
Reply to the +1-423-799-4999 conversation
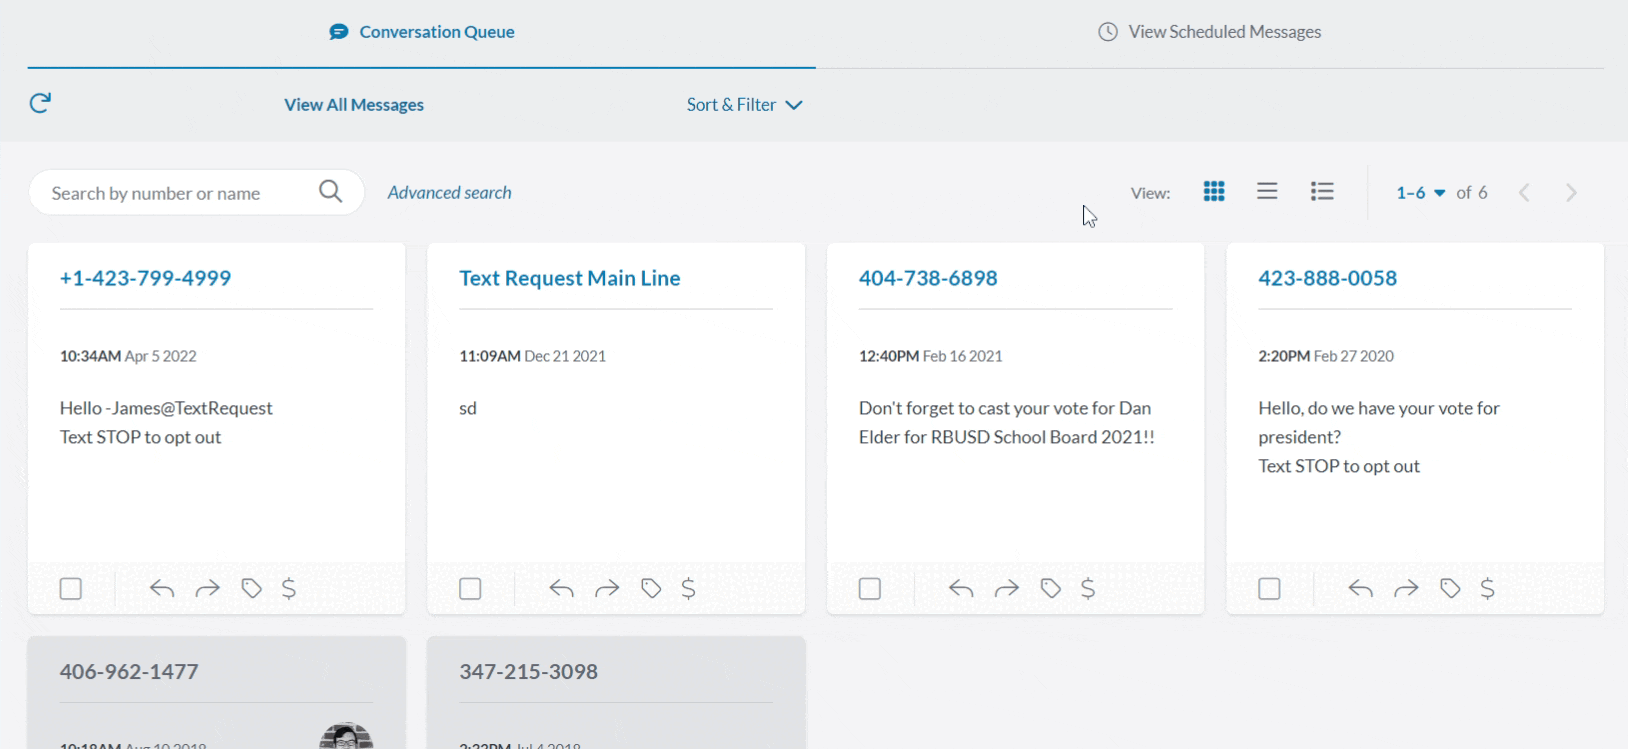point(162,589)
